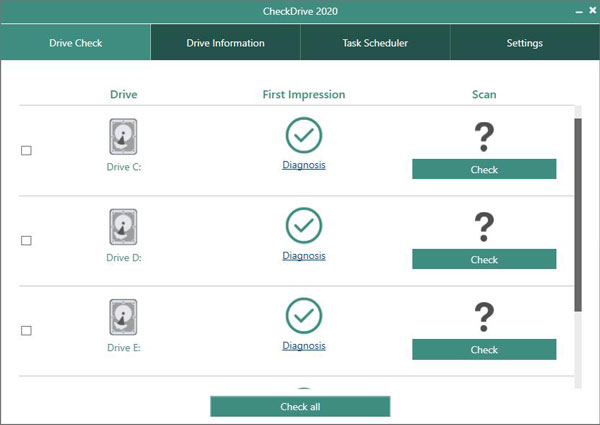Click the Drive E: label text
This screenshot has height=425, width=600.
[124, 348]
